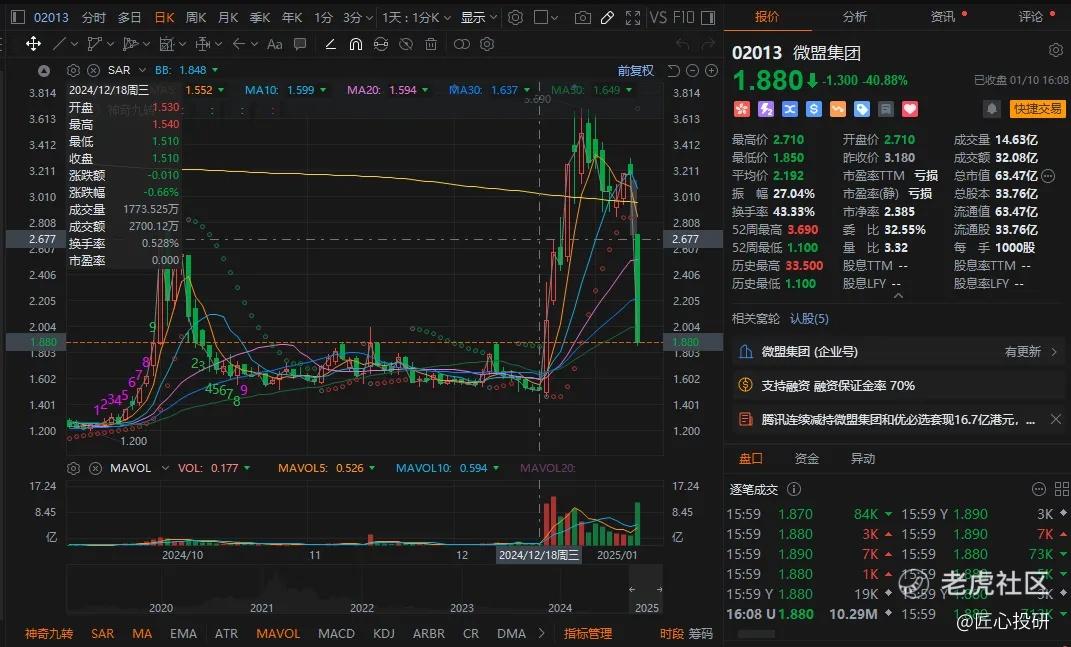Open drawing tool settings gear
The image size is (1071, 647).
(x=487, y=44)
